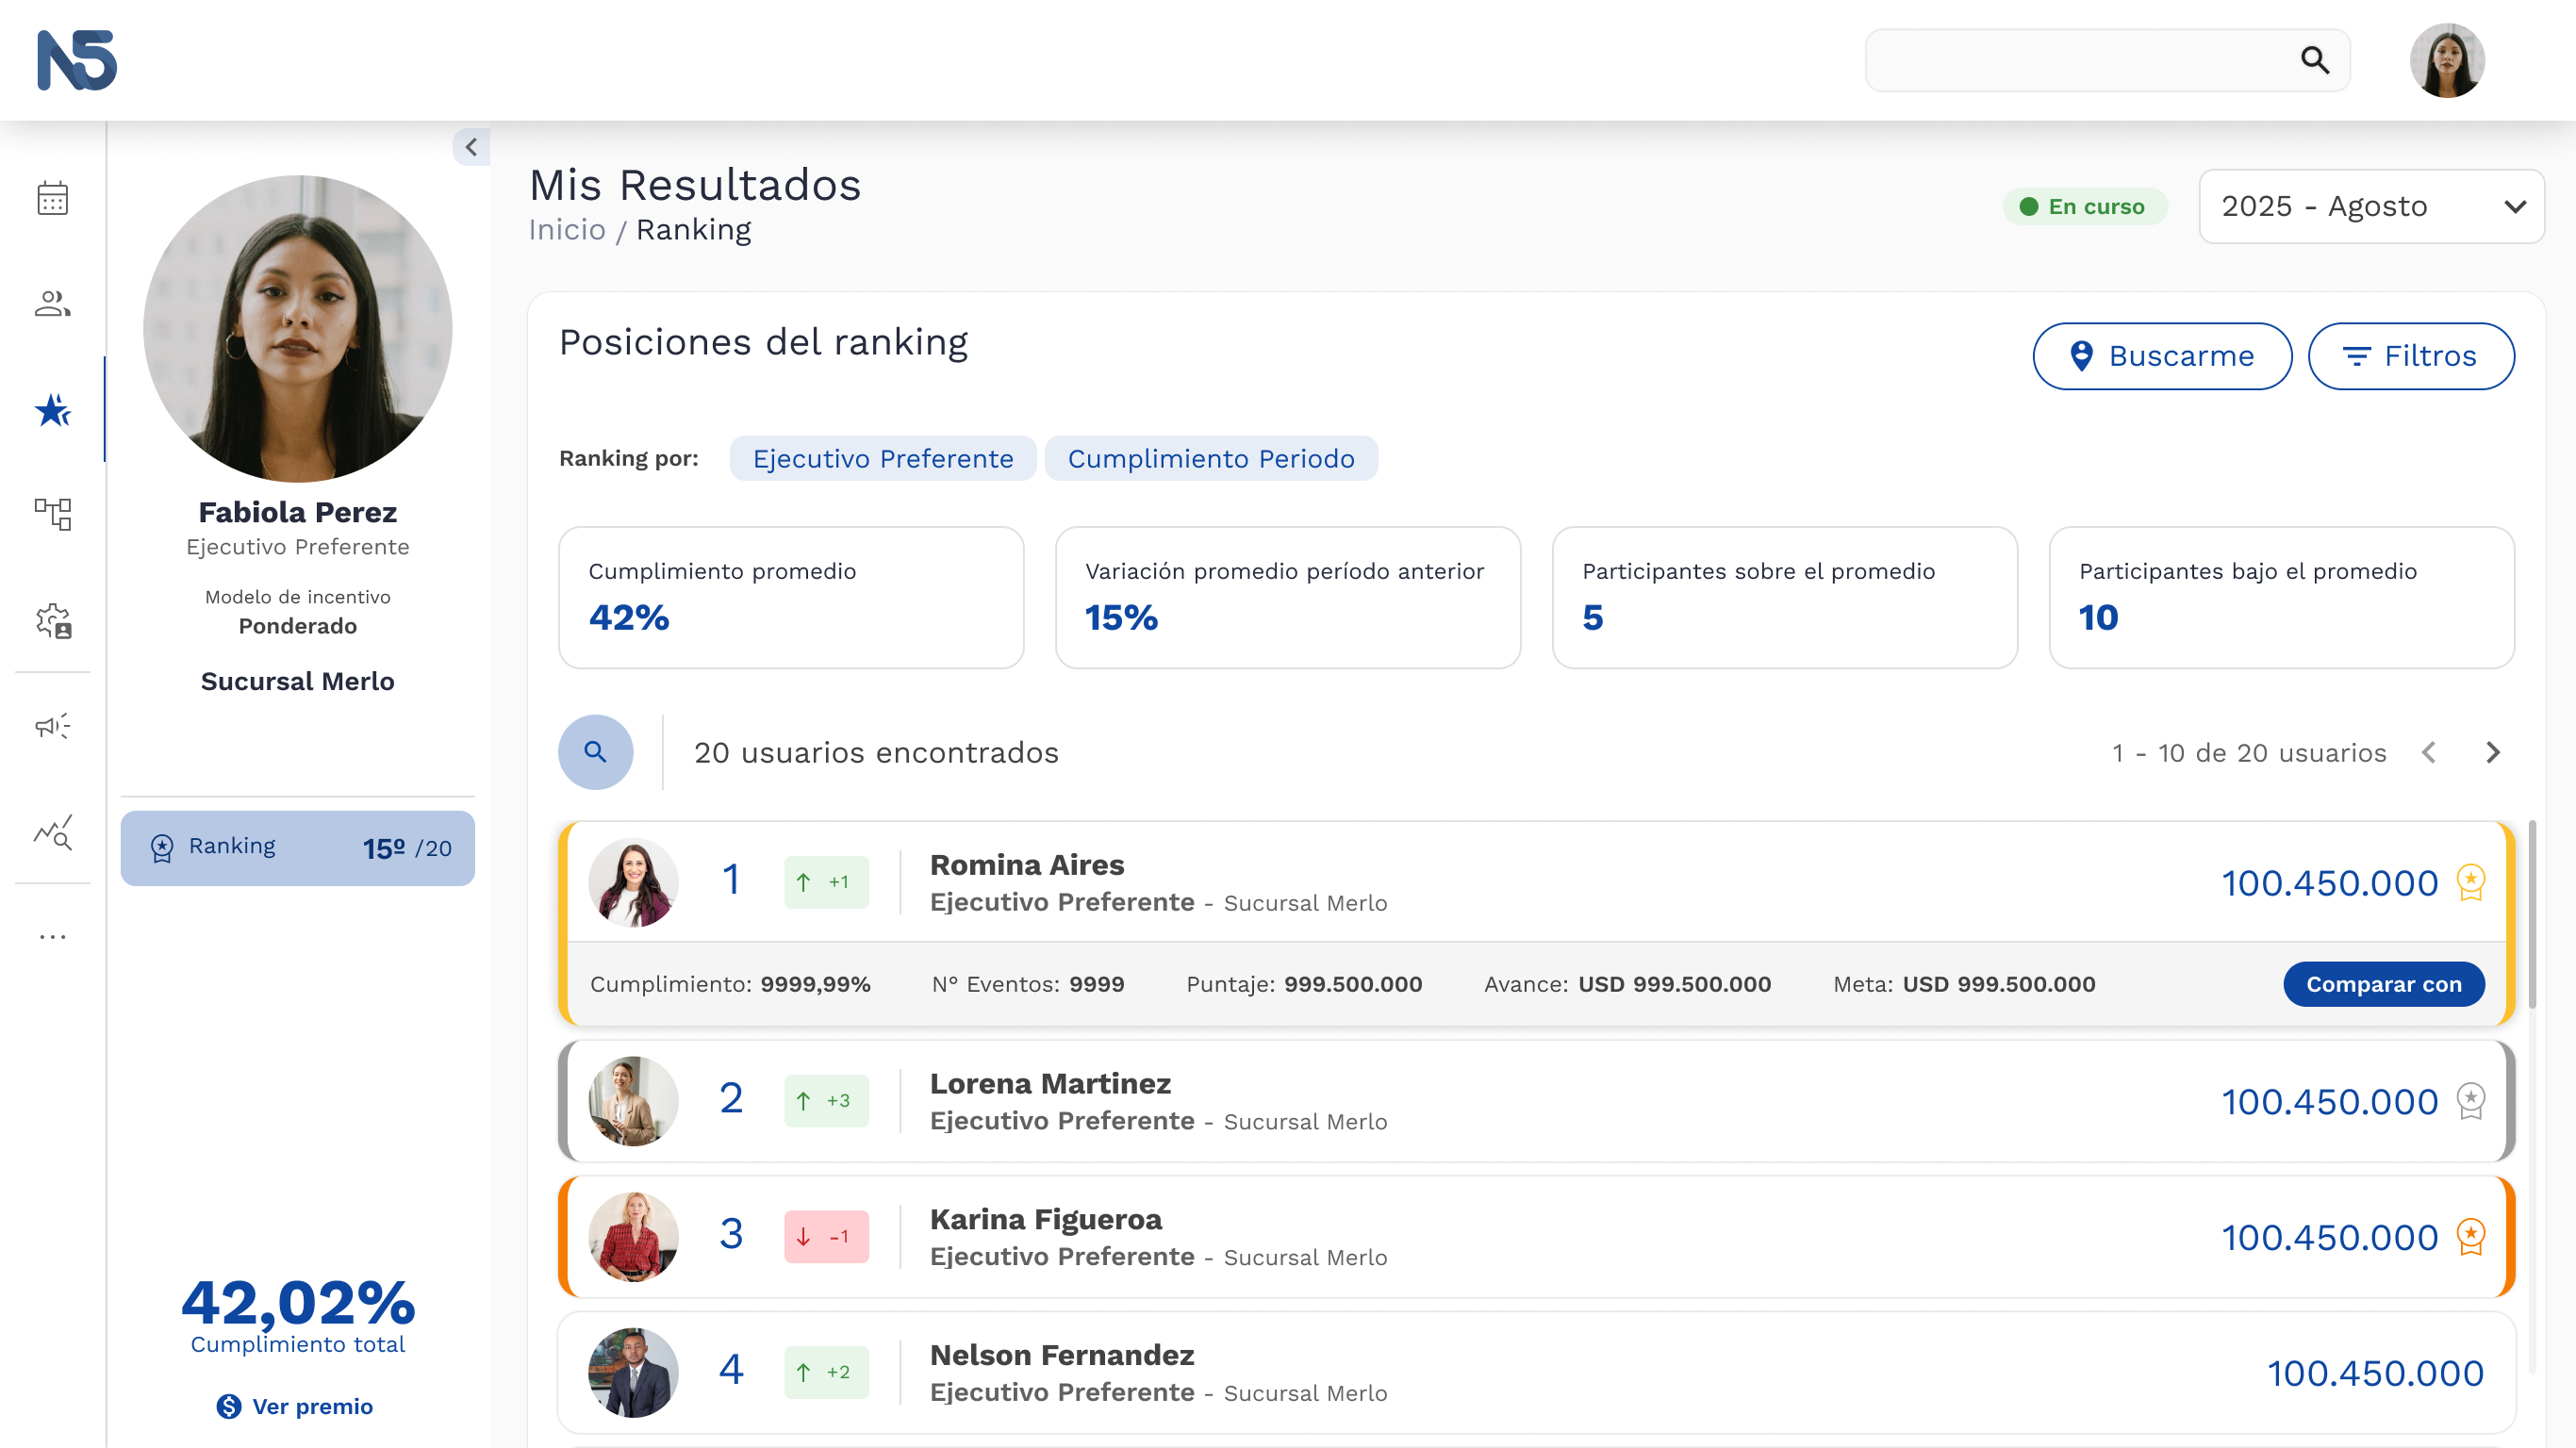The width and height of the screenshot is (2576, 1448).
Task: Remove the Ejecutivo Preferente ranking chip
Action: pyautogui.click(x=882, y=458)
